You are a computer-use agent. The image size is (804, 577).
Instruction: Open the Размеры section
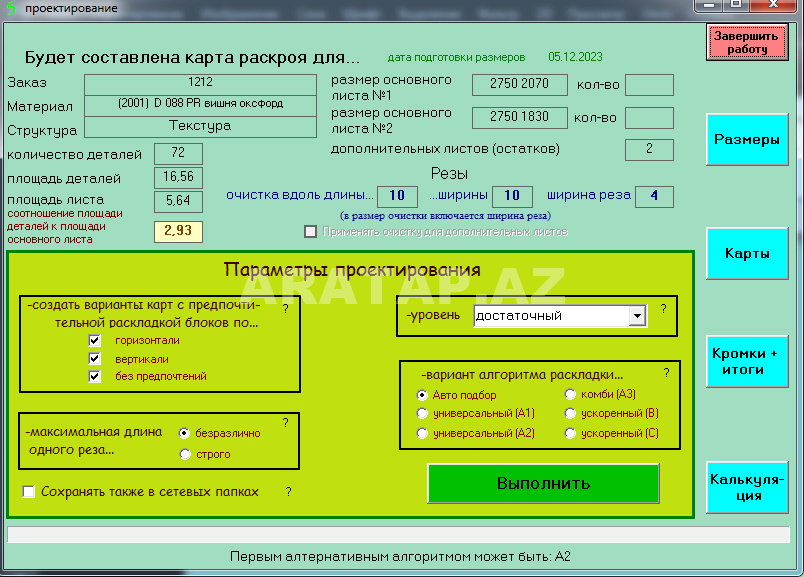(x=746, y=140)
